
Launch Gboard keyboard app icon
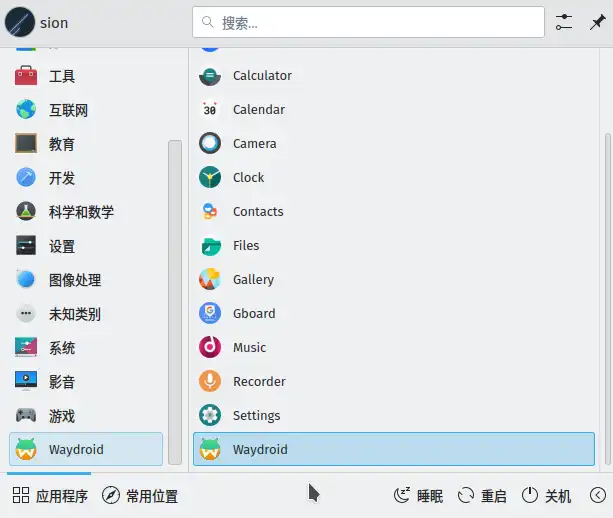[x=210, y=314]
